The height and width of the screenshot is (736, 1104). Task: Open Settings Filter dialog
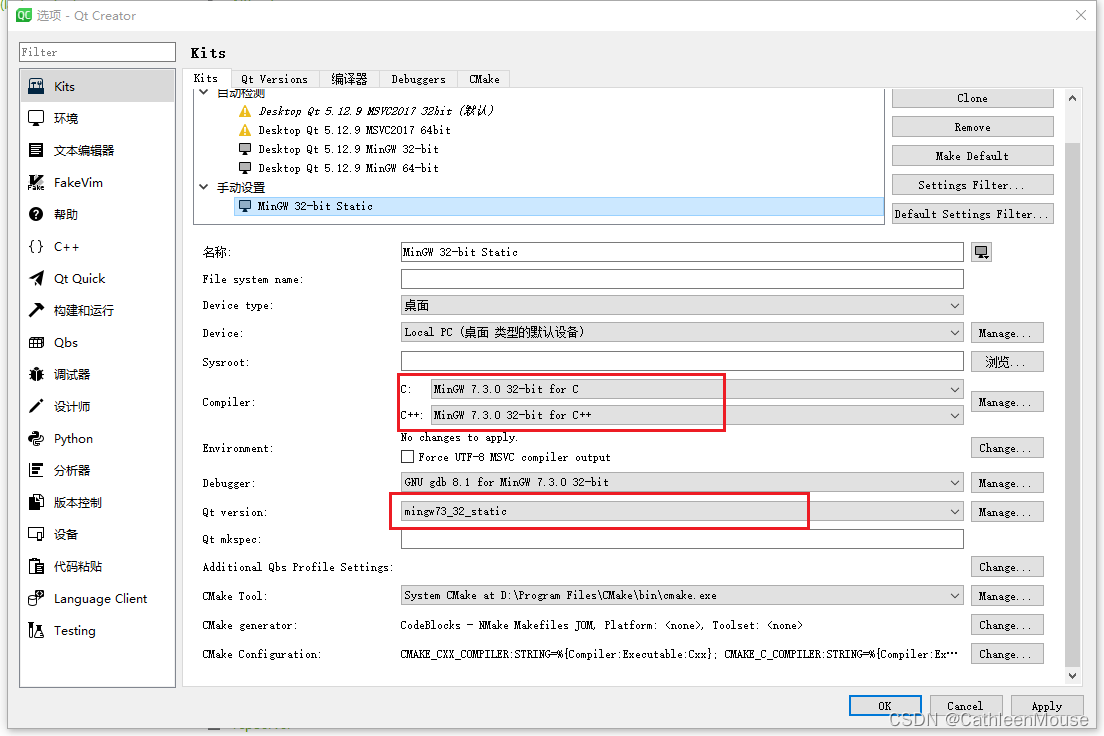pyautogui.click(x=972, y=185)
